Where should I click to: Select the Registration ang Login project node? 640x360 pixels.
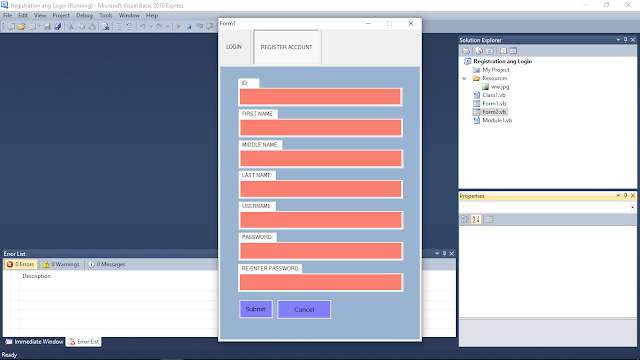(x=502, y=61)
